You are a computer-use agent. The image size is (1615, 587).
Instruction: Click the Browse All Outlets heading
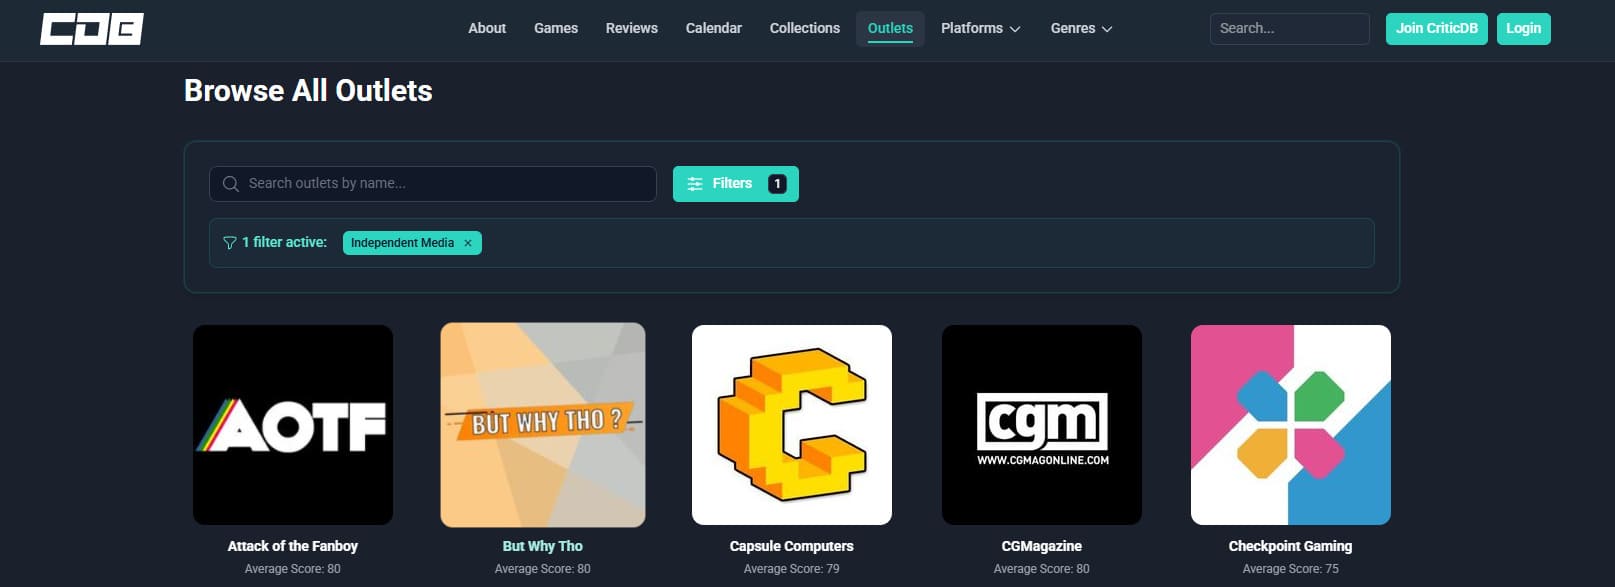[308, 91]
